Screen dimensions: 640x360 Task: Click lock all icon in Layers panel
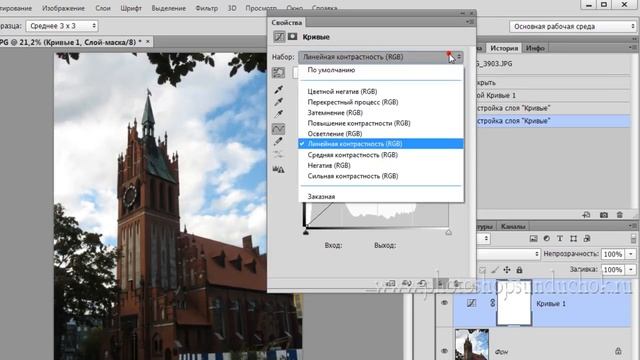pos(519,270)
